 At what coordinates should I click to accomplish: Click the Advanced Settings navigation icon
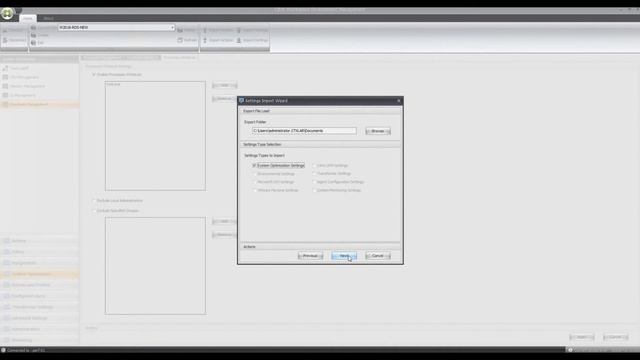(7, 318)
